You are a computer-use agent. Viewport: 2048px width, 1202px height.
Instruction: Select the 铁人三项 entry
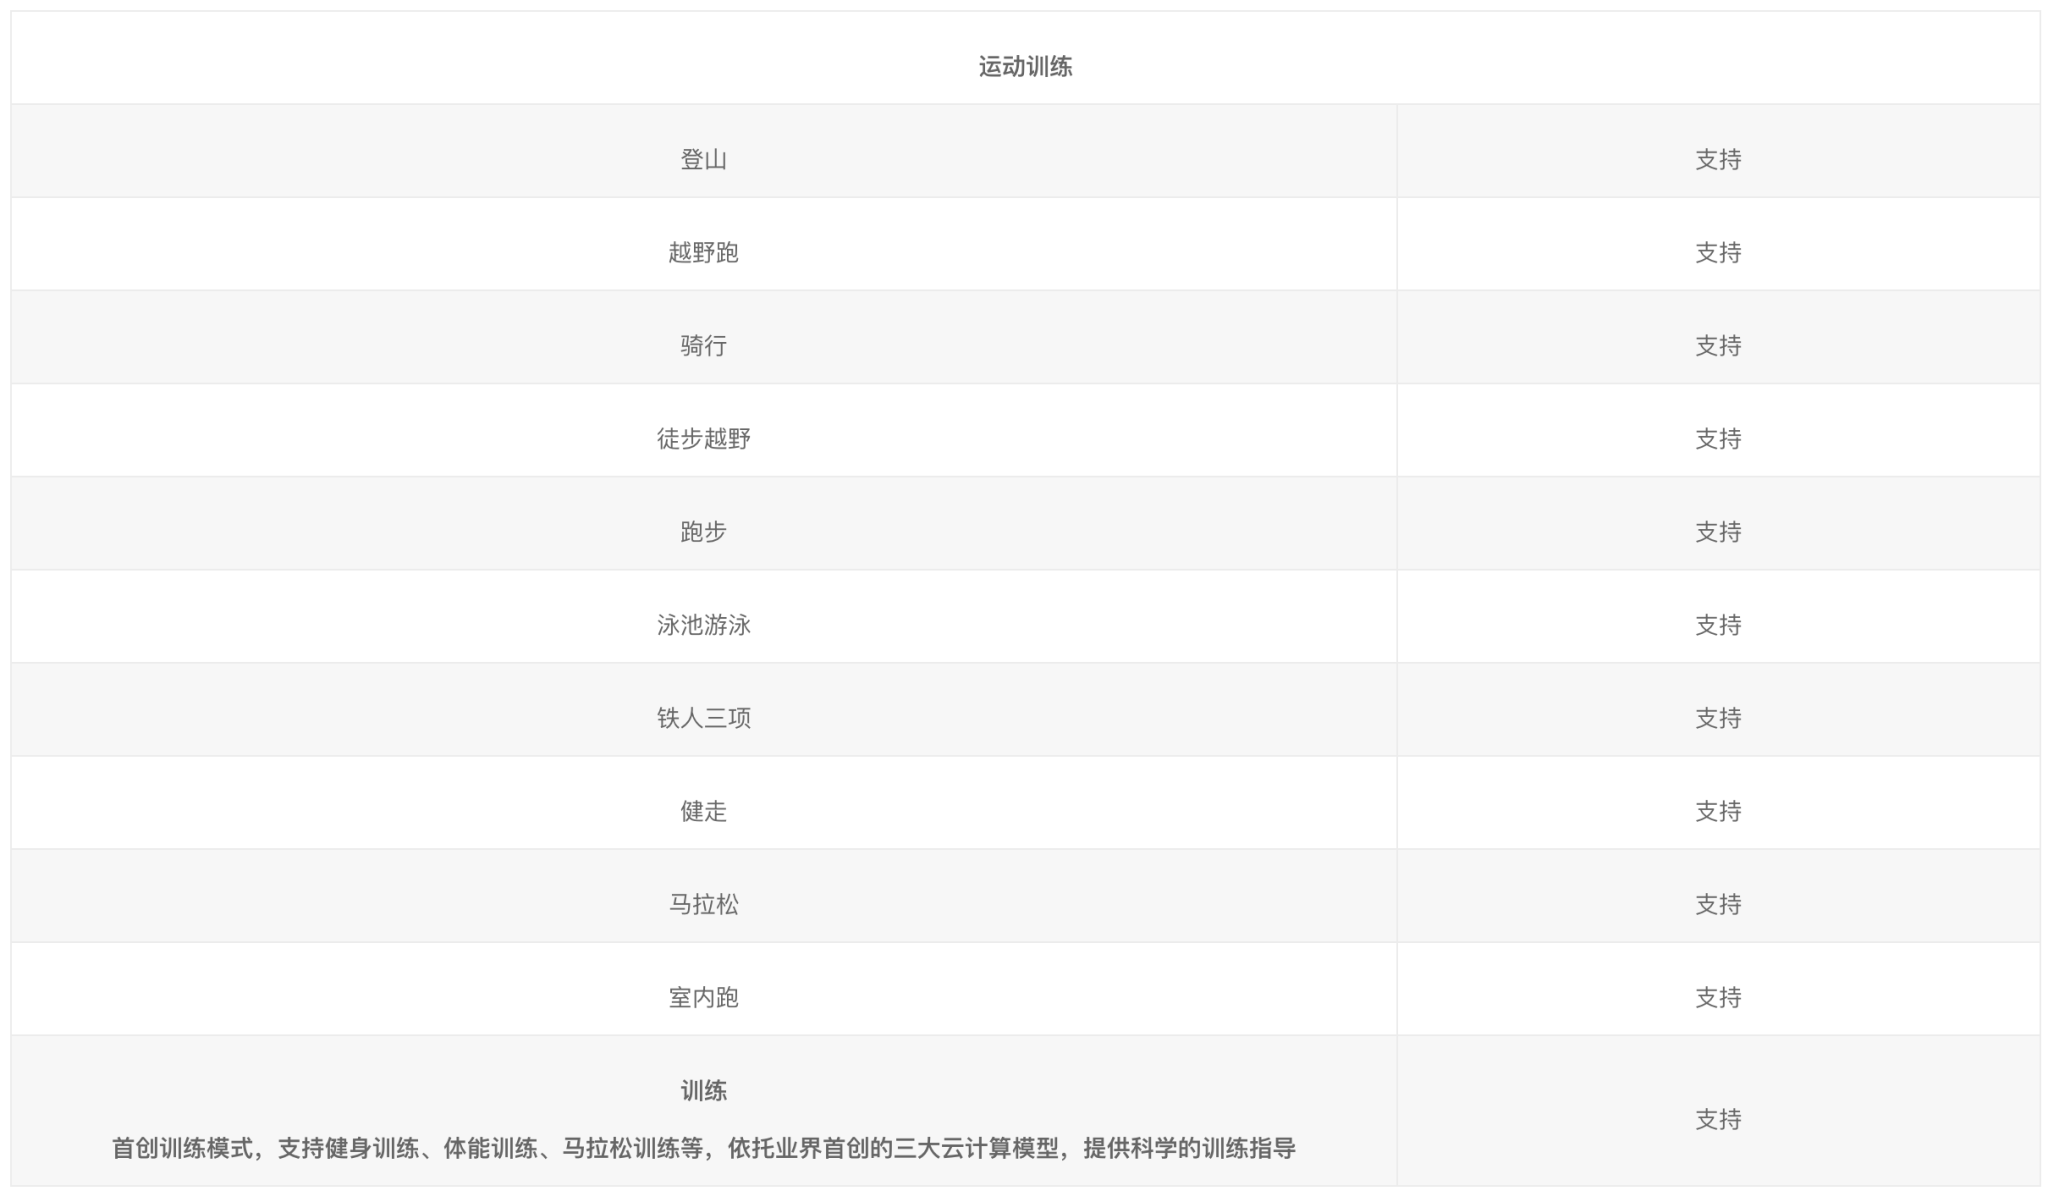[x=703, y=718]
